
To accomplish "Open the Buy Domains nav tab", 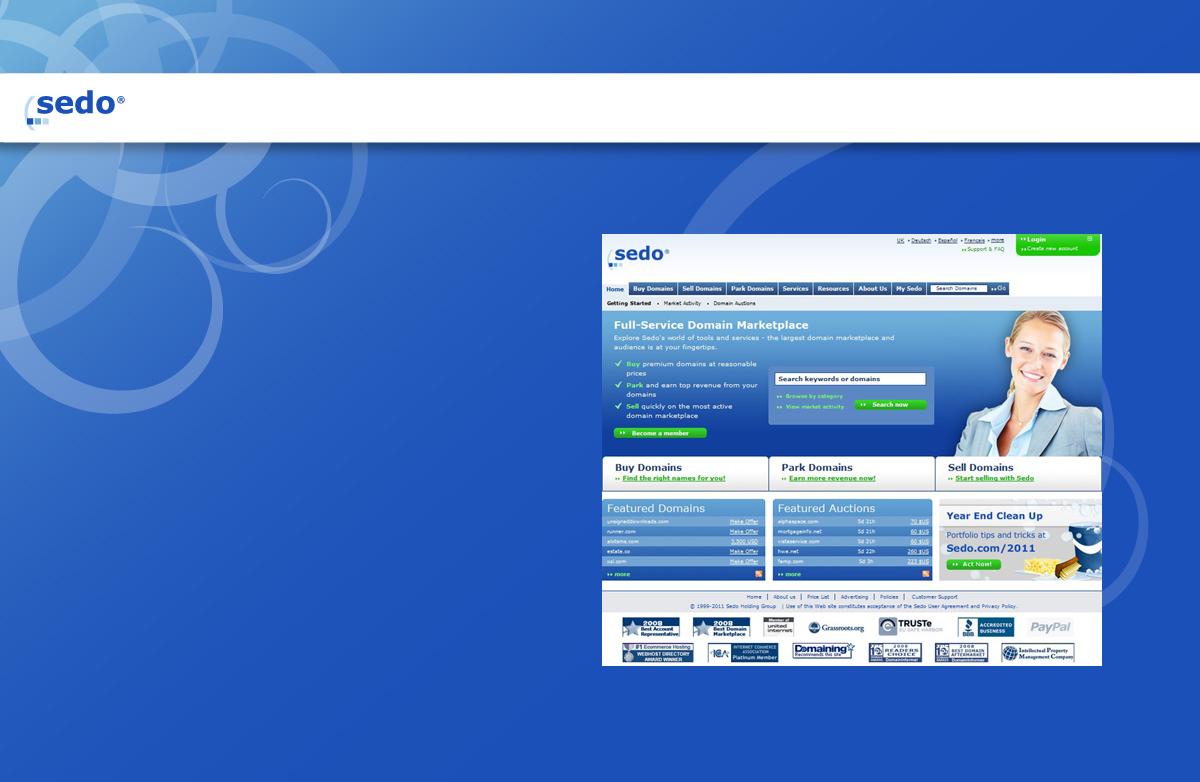I will tap(653, 289).
